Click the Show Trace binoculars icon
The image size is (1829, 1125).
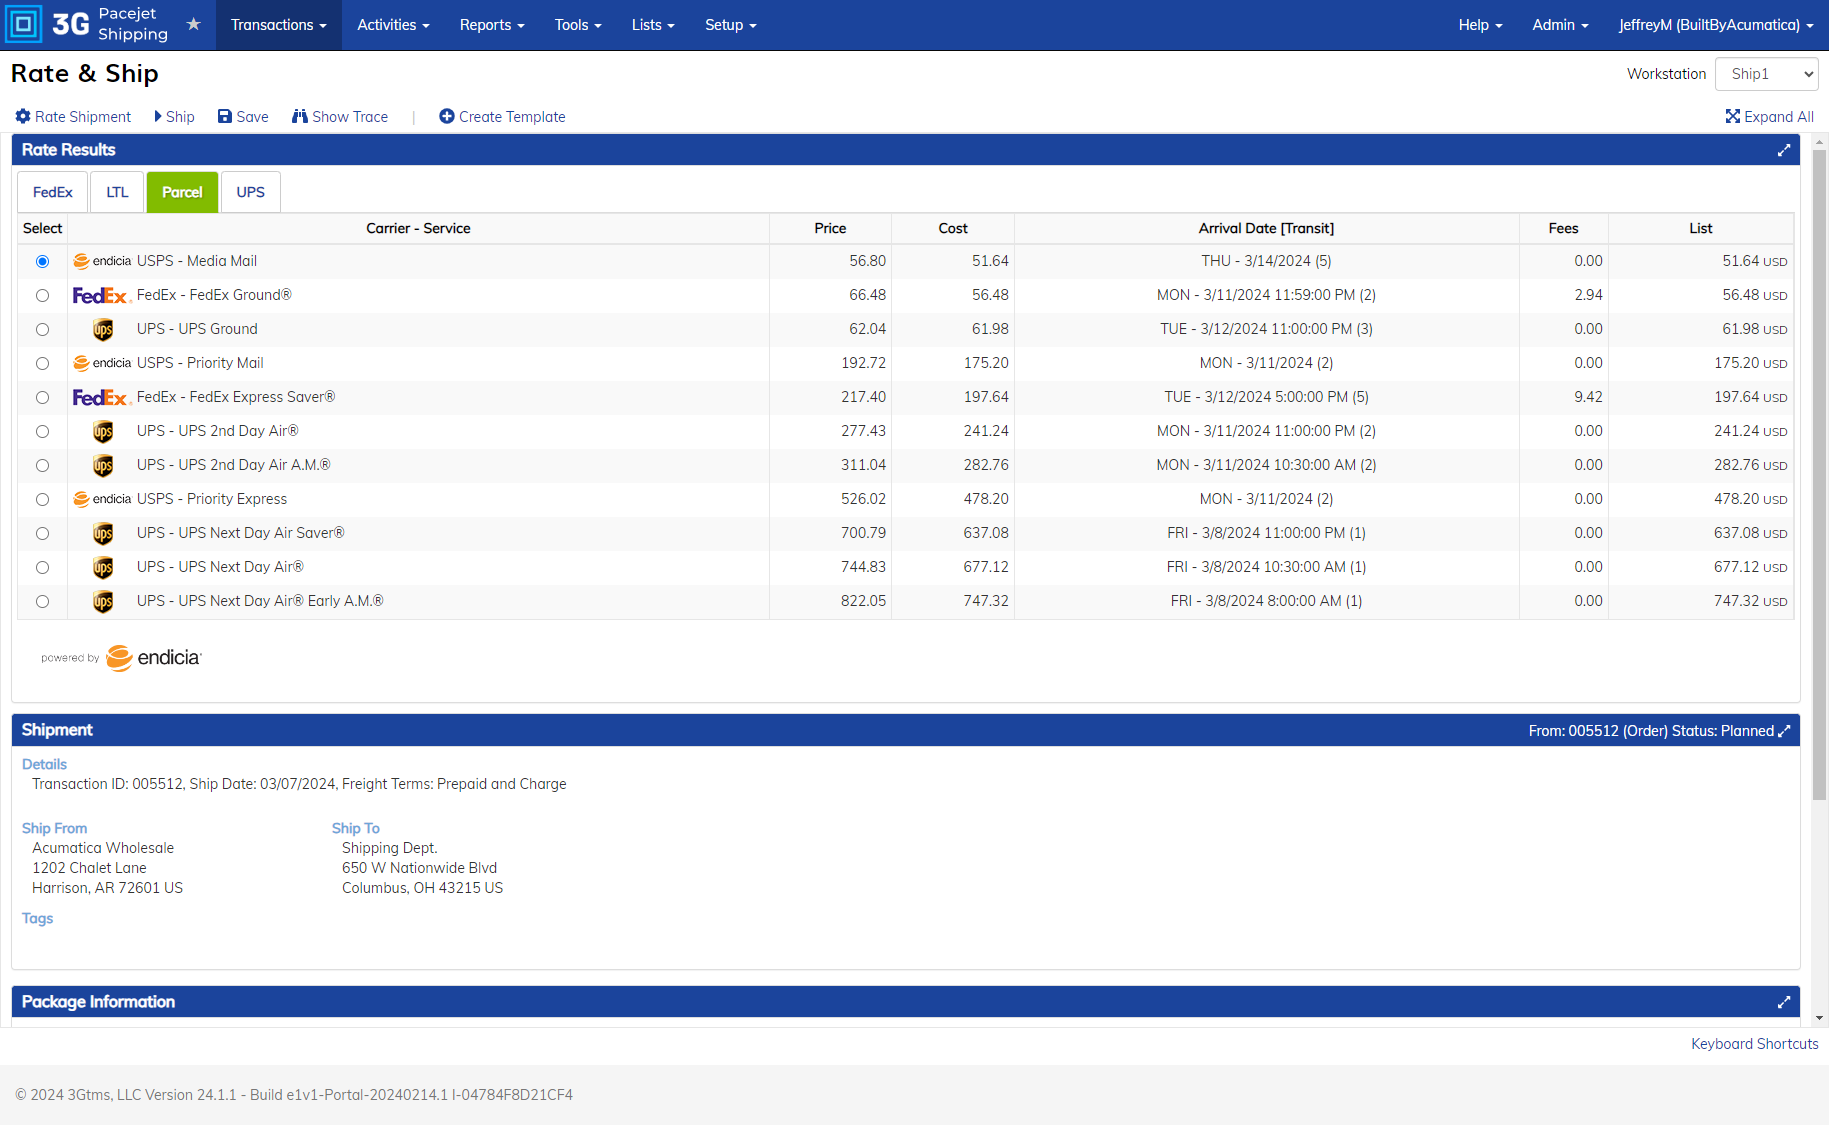(300, 116)
